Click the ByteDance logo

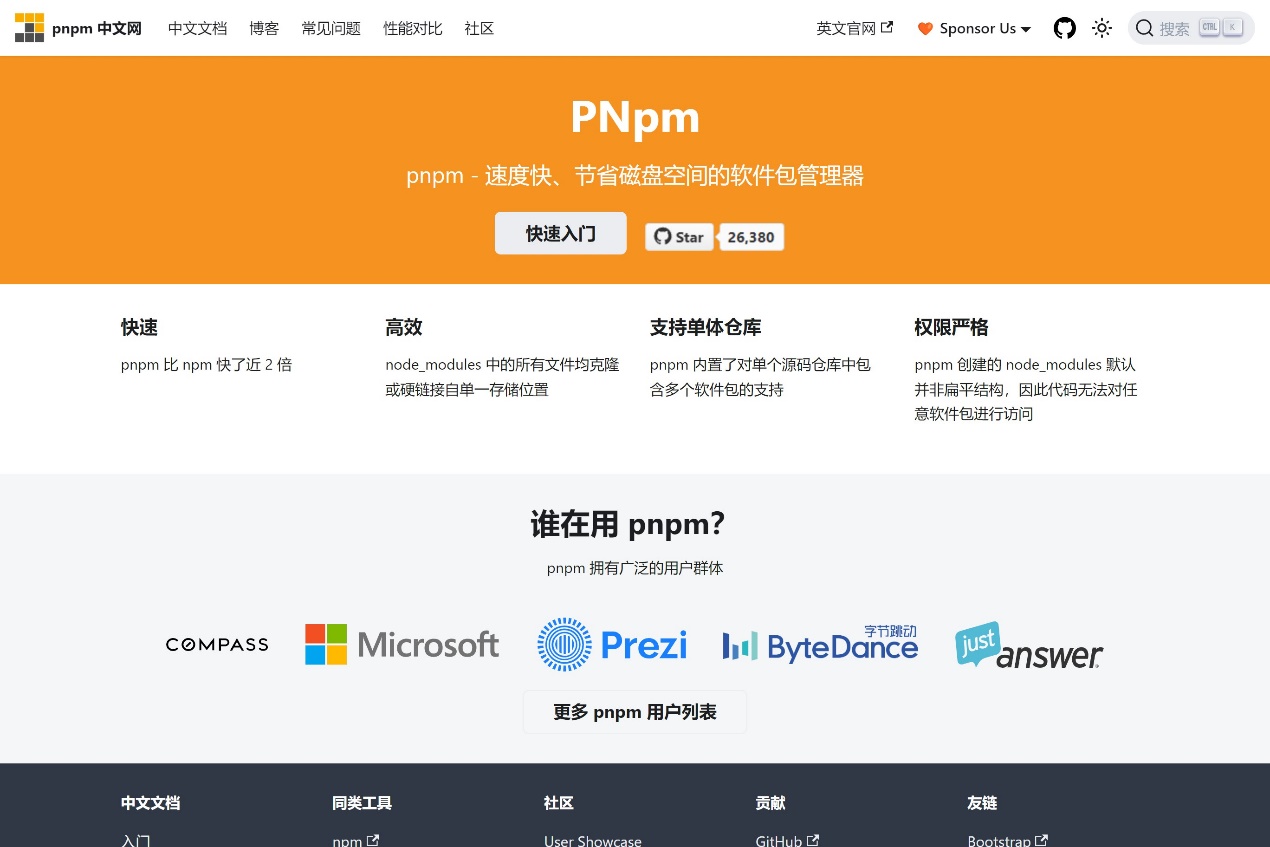(820, 645)
